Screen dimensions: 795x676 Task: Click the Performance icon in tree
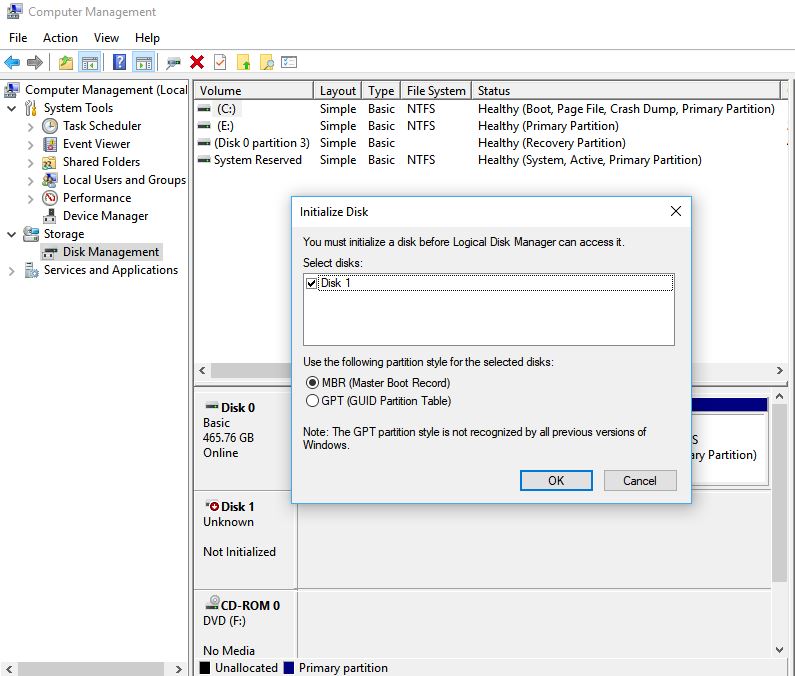[50, 198]
